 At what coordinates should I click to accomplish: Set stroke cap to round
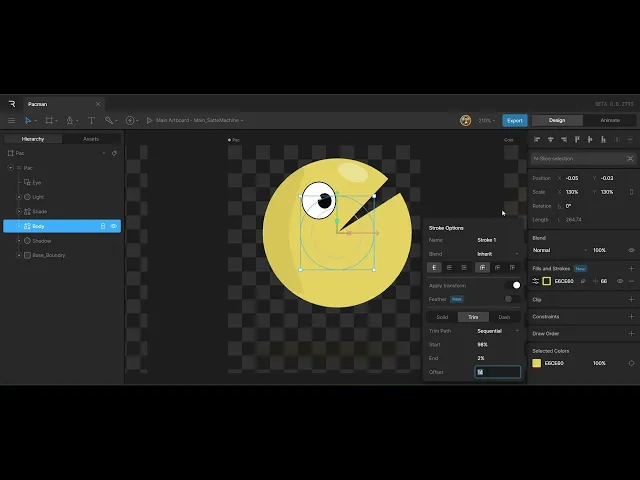449,268
